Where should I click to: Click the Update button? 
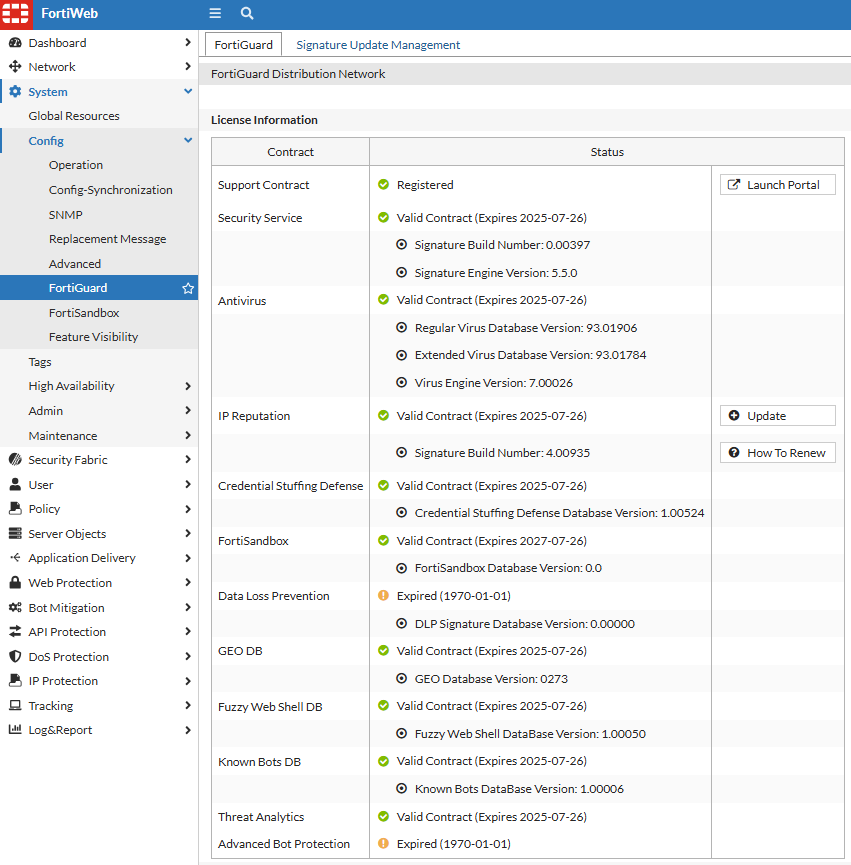tap(778, 415)
